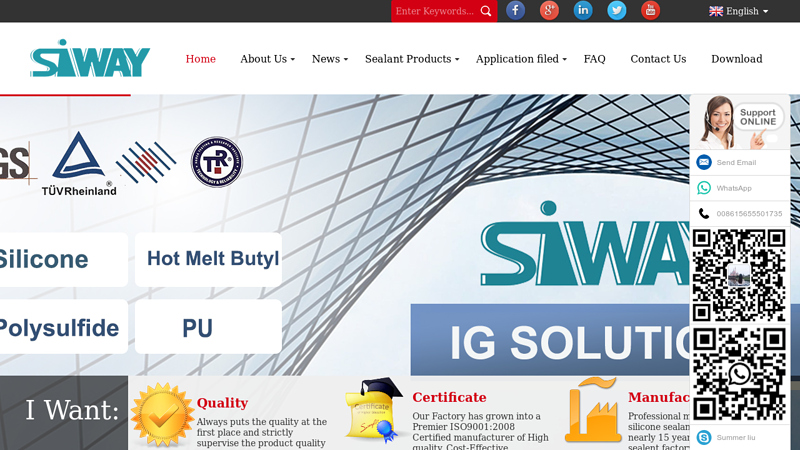
Task: Select the Hot Melt Butyl banner button
Action: click(x=208, y=259)
